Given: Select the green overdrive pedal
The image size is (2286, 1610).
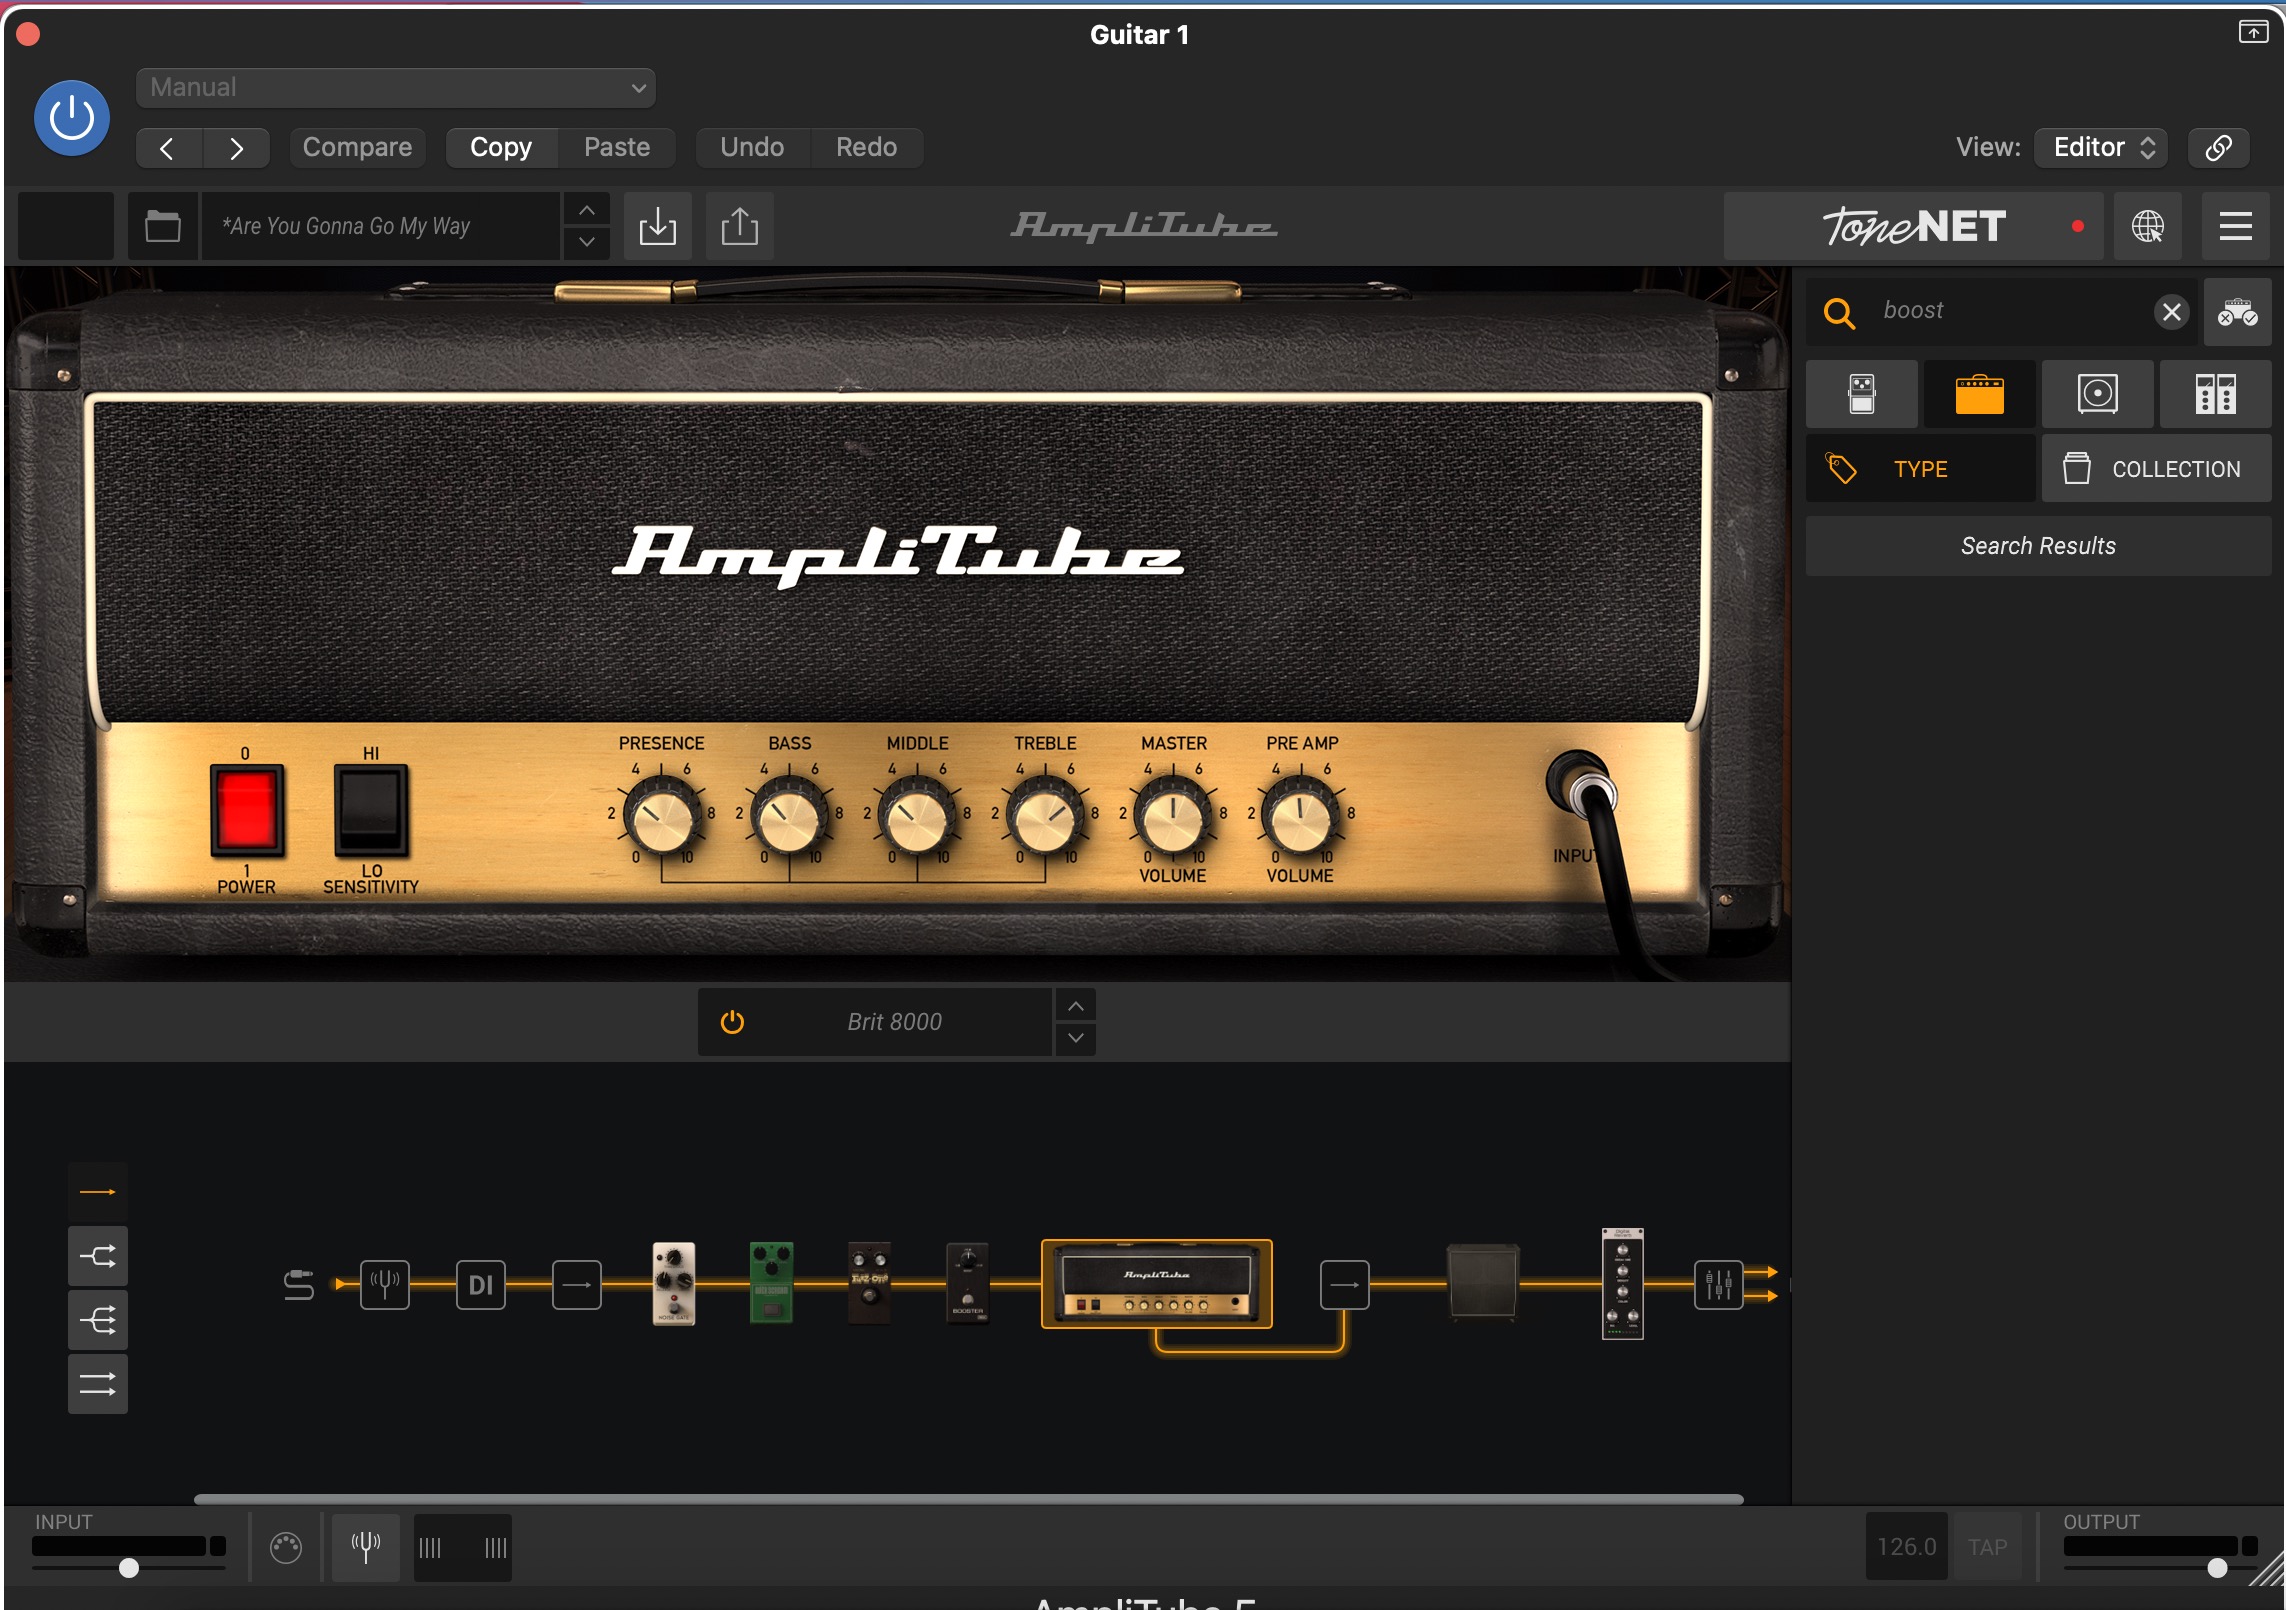Looking at the screenshot, I should pyautogui.click(x=771, y=1283).
